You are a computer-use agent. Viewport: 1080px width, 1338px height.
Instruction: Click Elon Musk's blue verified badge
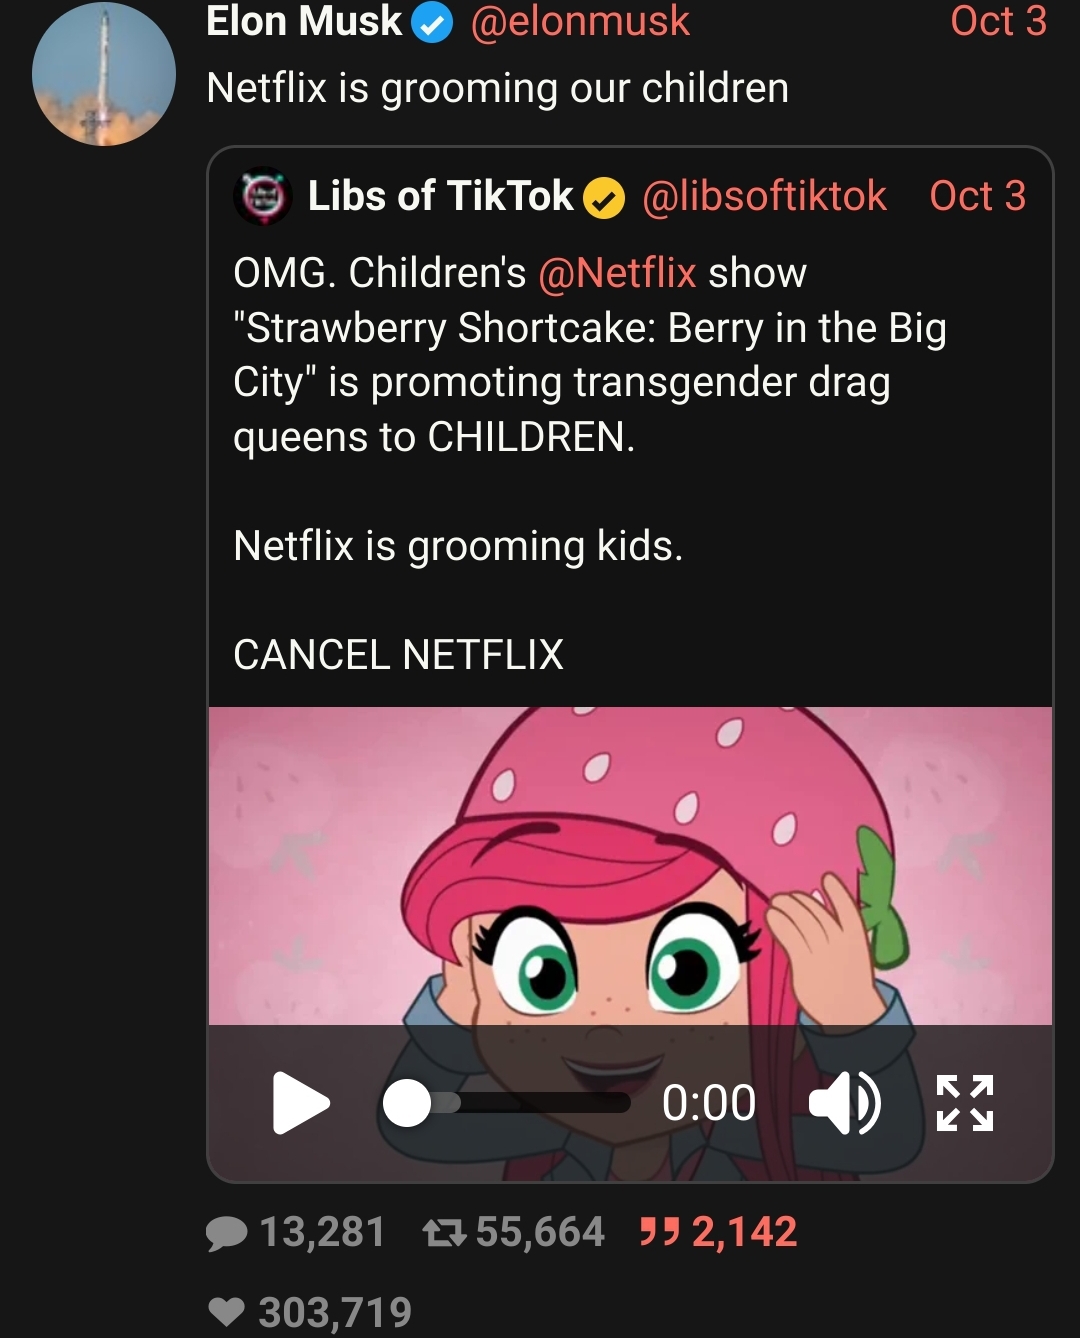coord(433,23)
